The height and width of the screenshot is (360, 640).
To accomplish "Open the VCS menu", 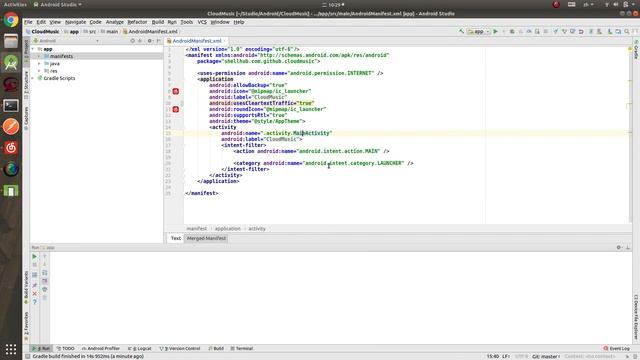I will click(x=202, y=22).
